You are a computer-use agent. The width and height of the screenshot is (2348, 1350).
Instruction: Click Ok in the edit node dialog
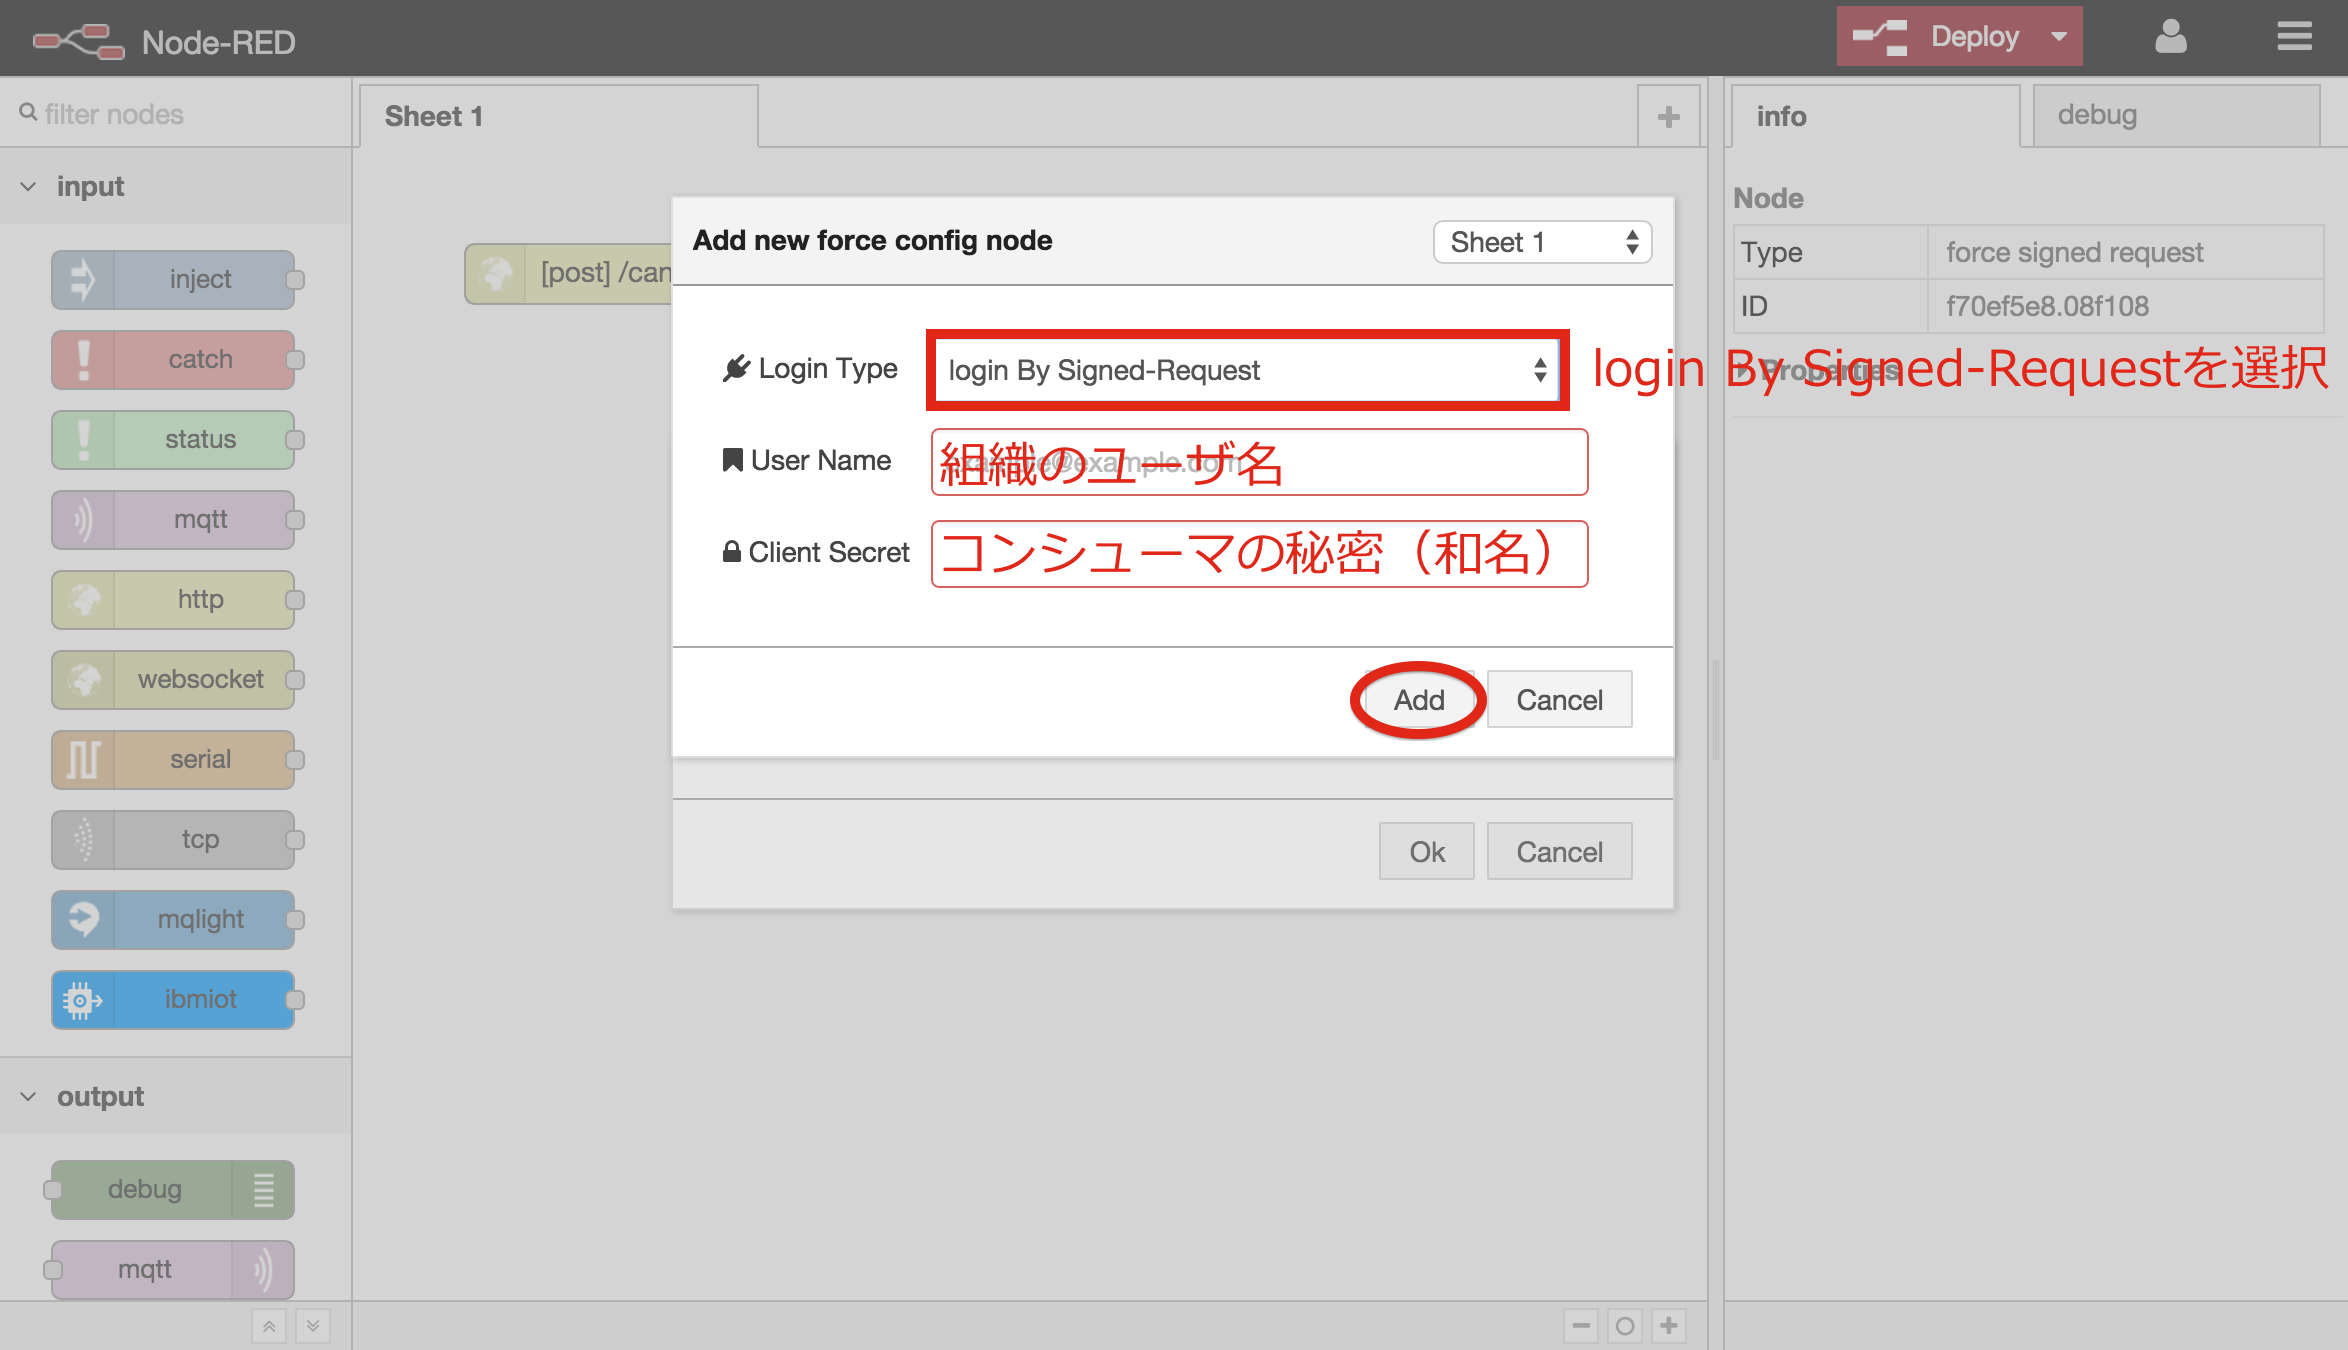point(1427,852)
